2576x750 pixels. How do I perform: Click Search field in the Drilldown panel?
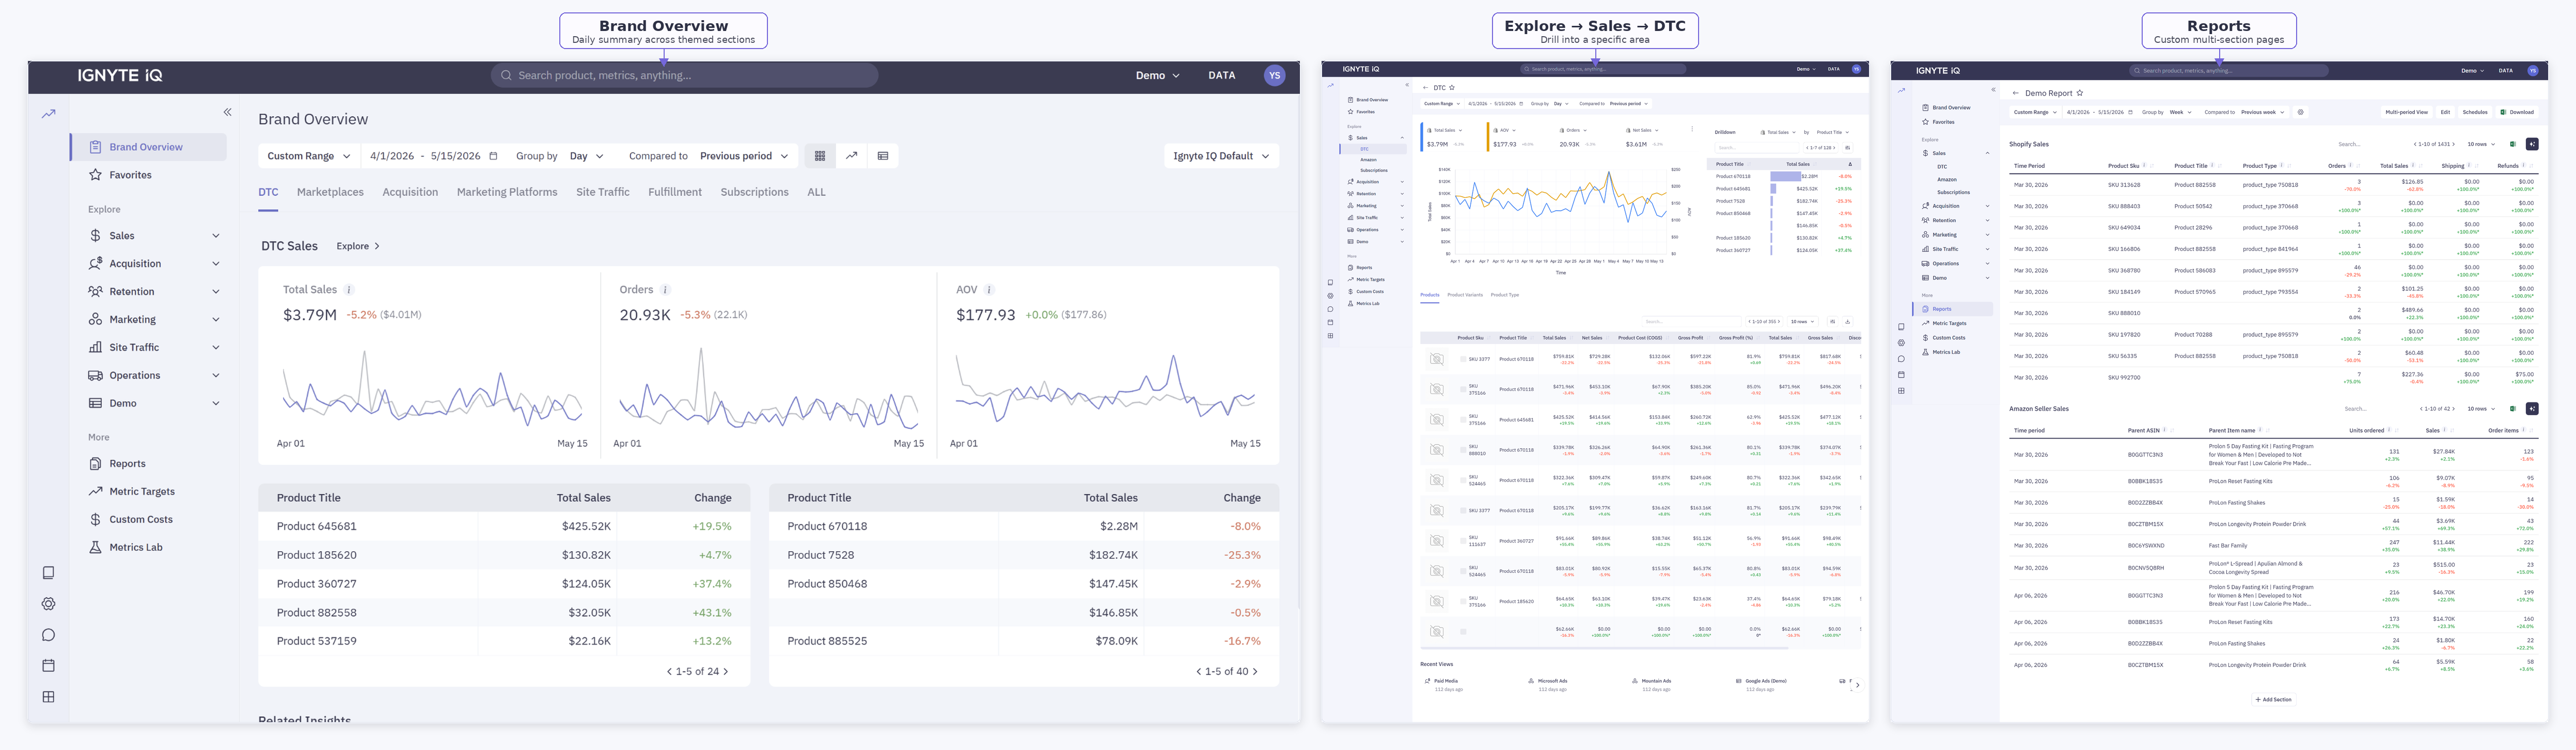point(1757,148)
